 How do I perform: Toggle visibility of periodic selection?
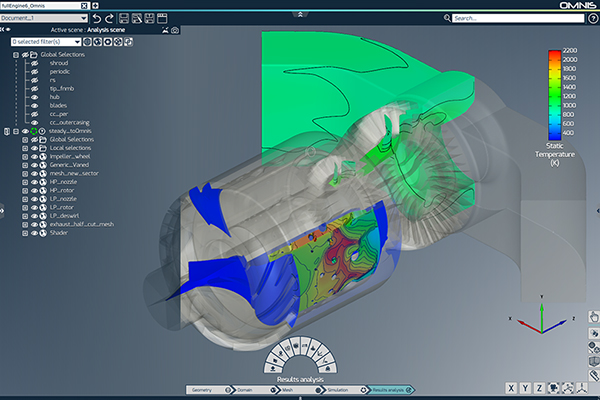[34, 72]
